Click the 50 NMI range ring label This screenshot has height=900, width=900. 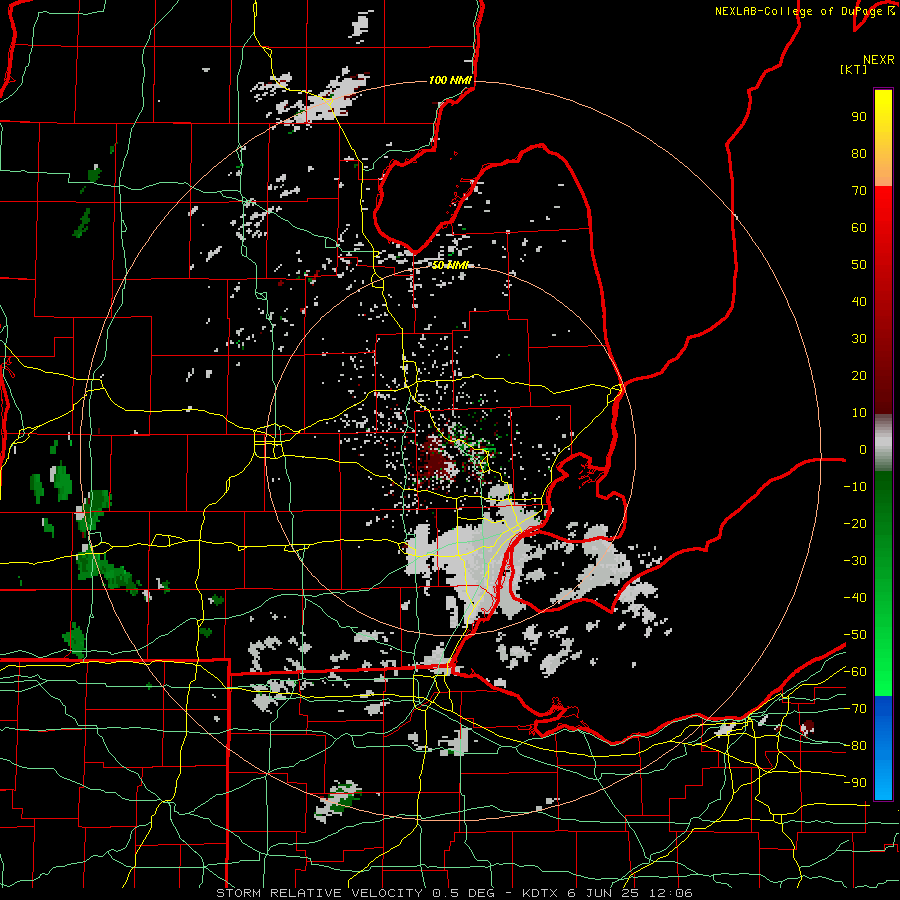[451, 265]
